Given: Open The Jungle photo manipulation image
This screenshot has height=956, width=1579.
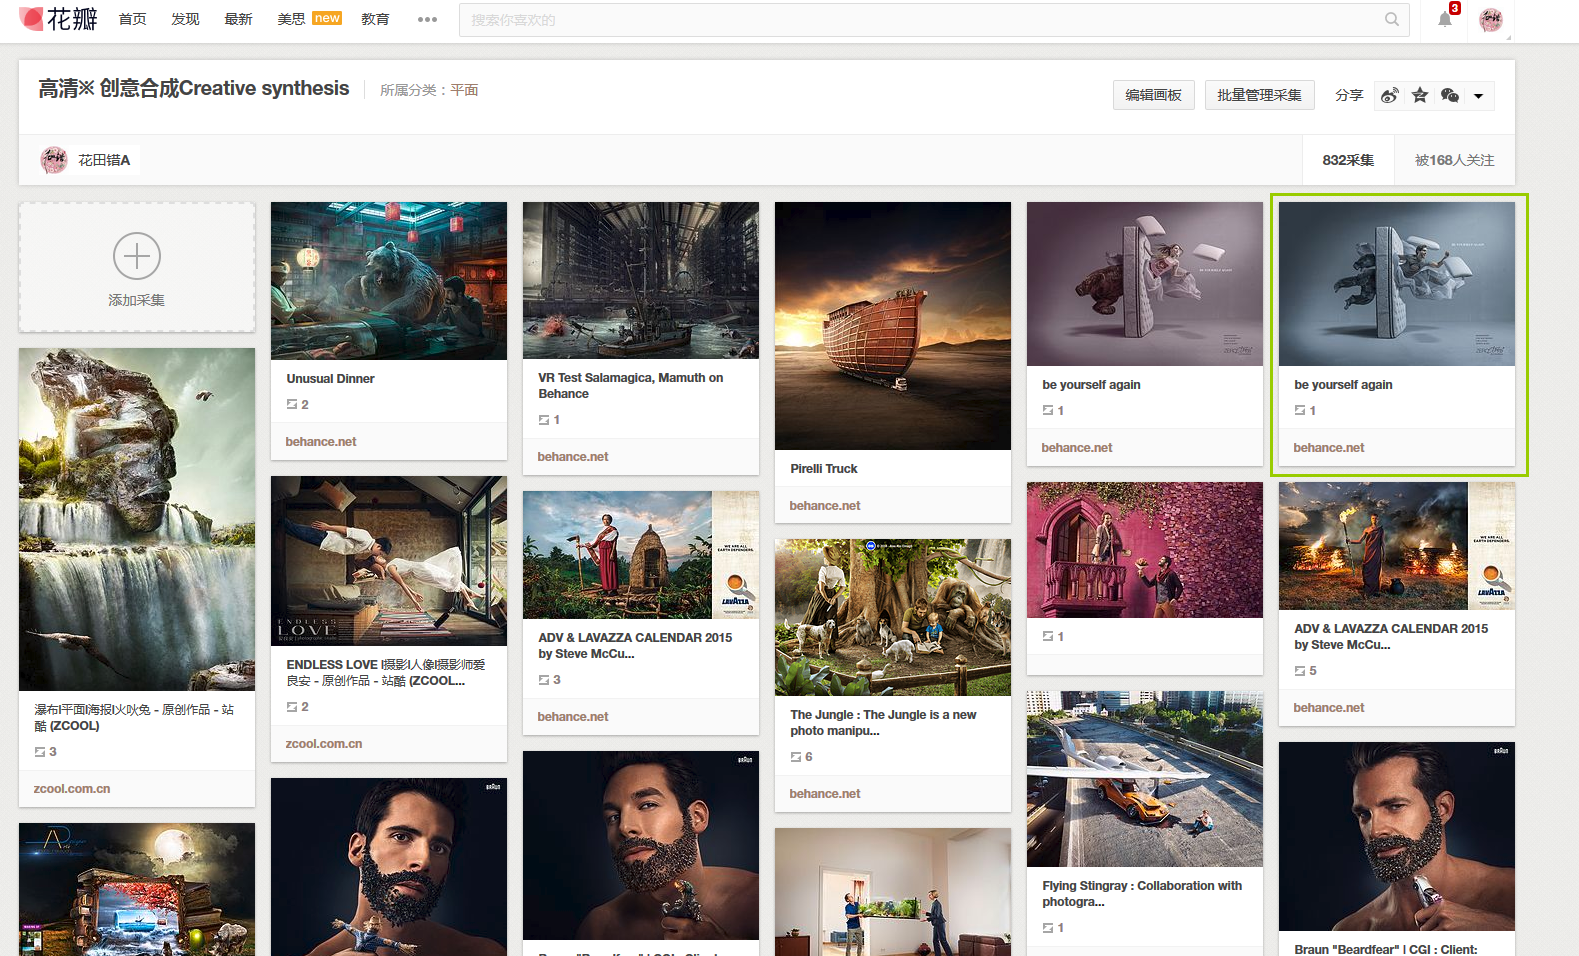Looking at the screenshot, I should (893, 618).
